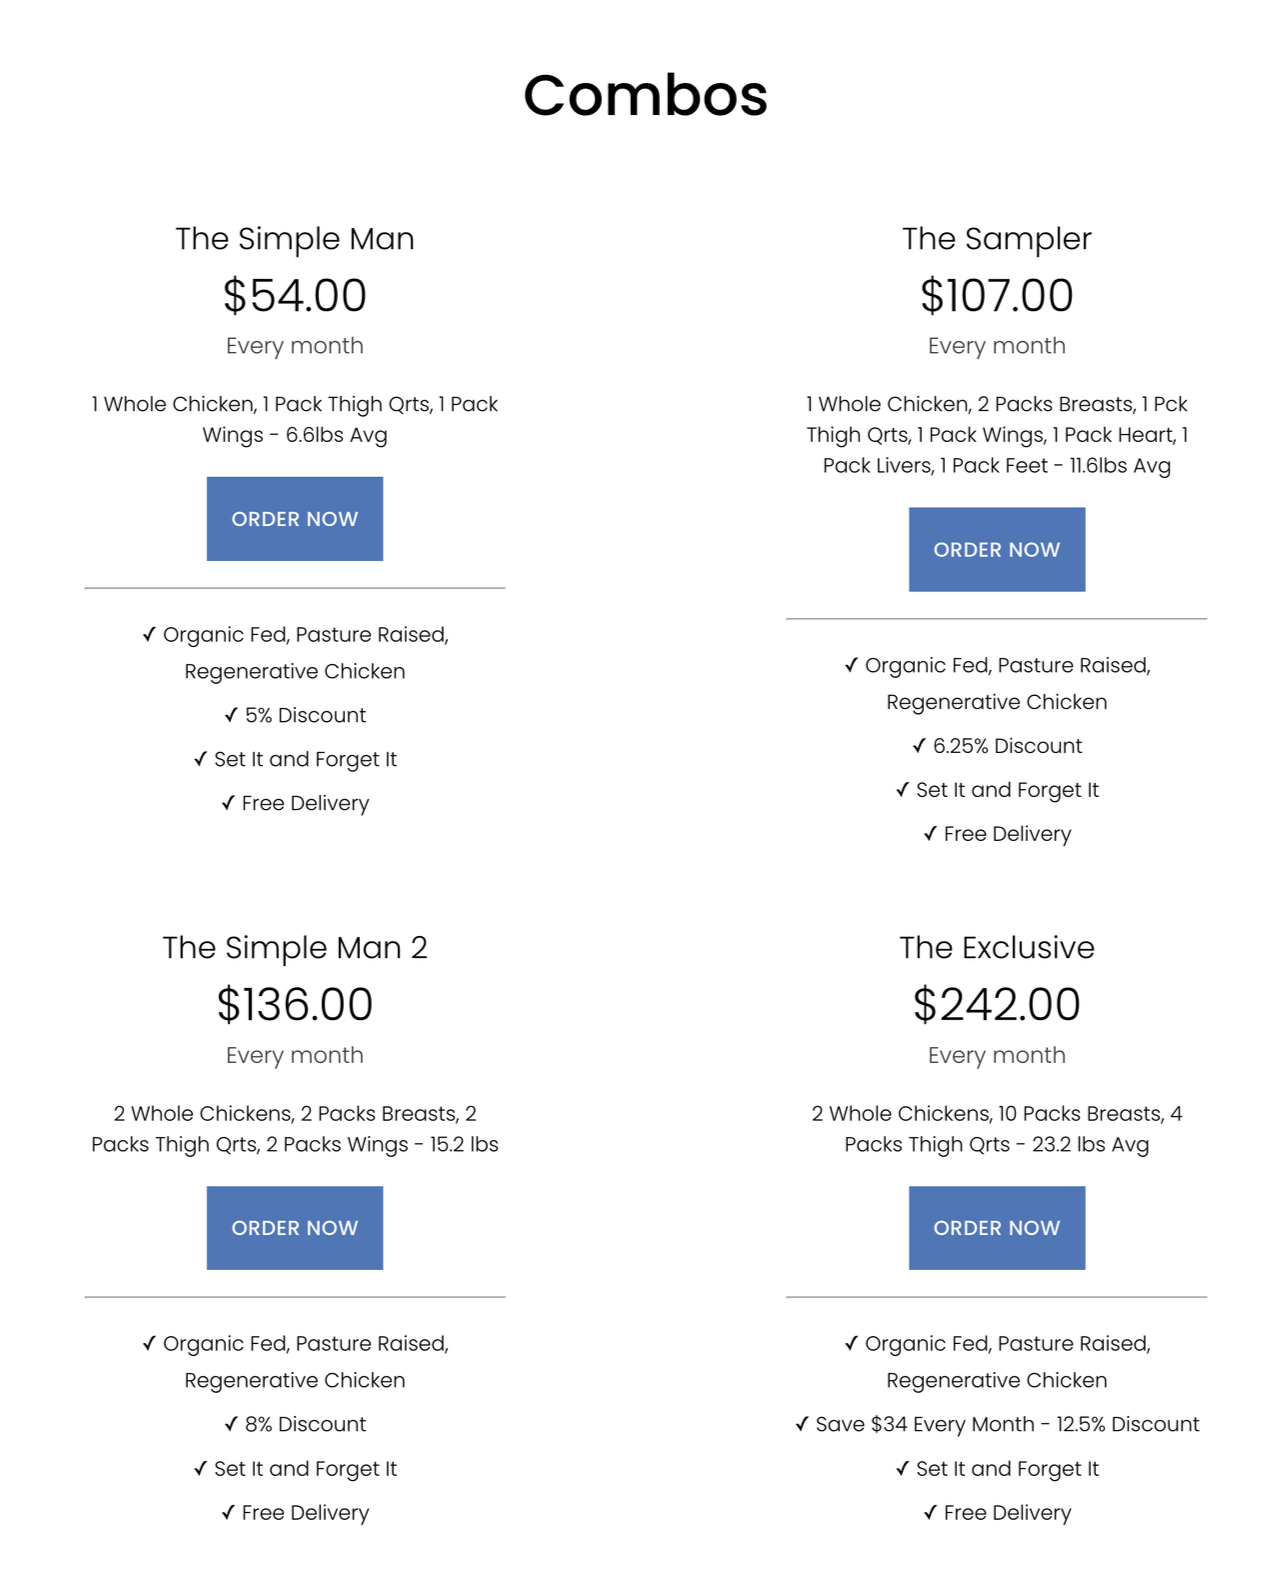1278x1588 pixels.
Task: Click the checkmark beside 8% Discount
Action: click(231, 1424)
